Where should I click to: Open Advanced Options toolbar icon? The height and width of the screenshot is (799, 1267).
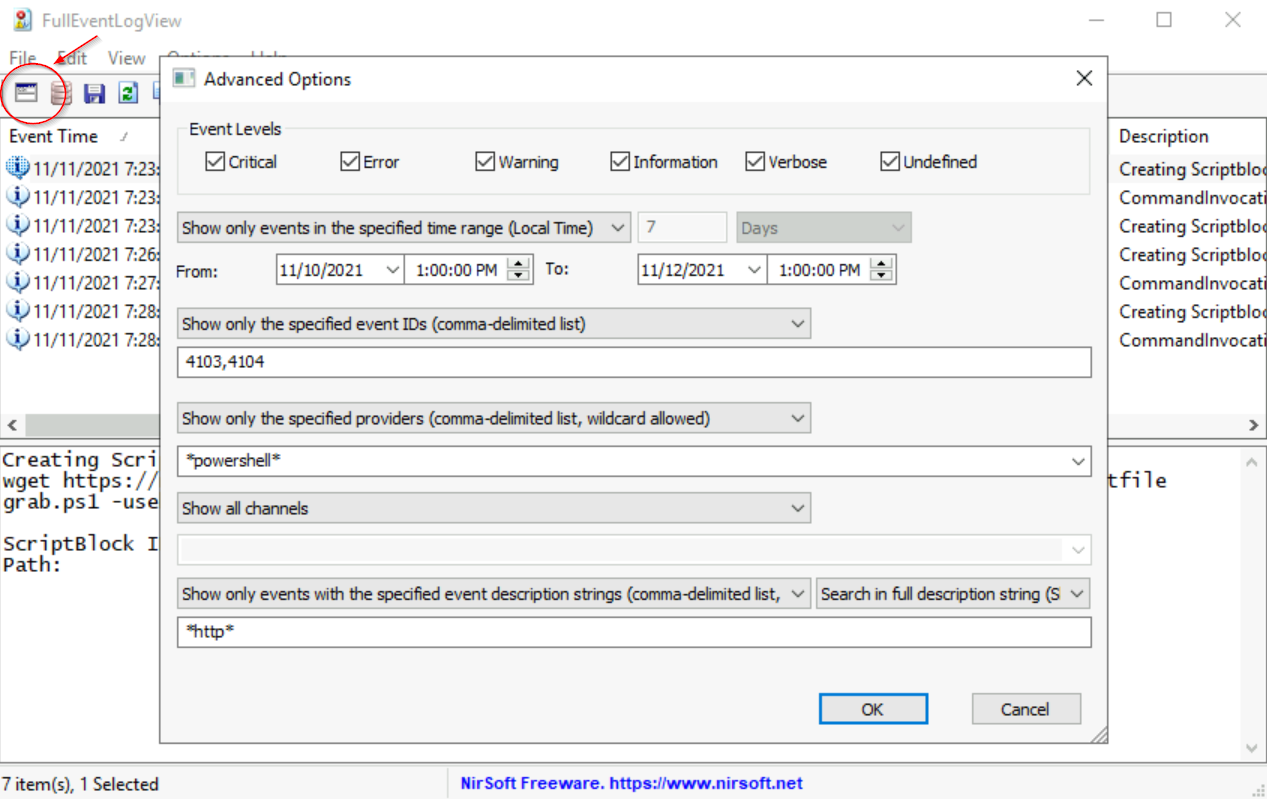point(26,93)
